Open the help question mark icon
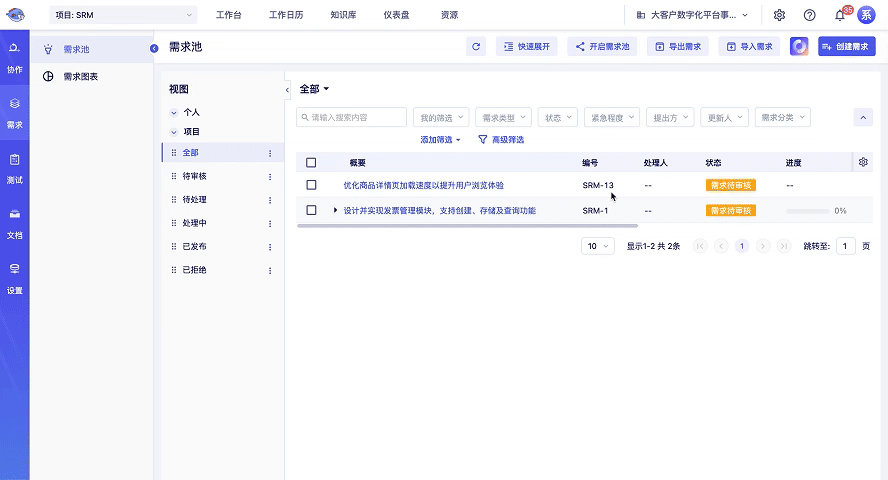 click(x=809, y=15)
